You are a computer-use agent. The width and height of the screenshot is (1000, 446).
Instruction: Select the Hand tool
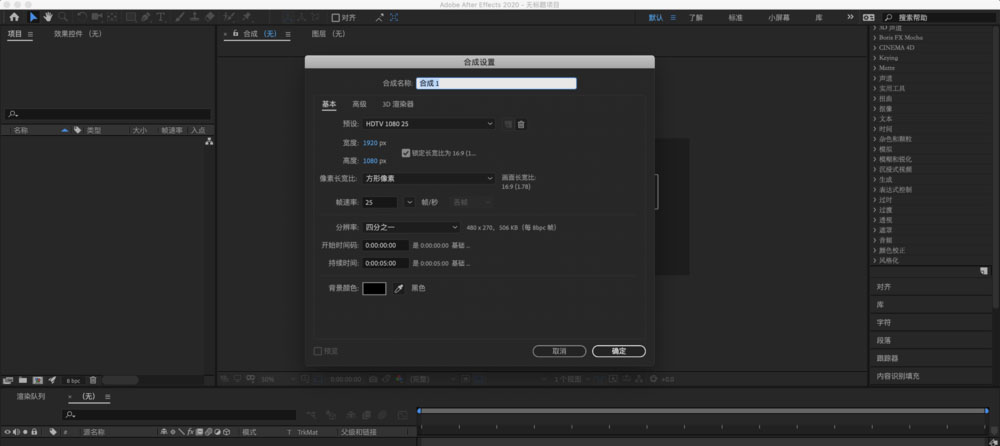48,17
